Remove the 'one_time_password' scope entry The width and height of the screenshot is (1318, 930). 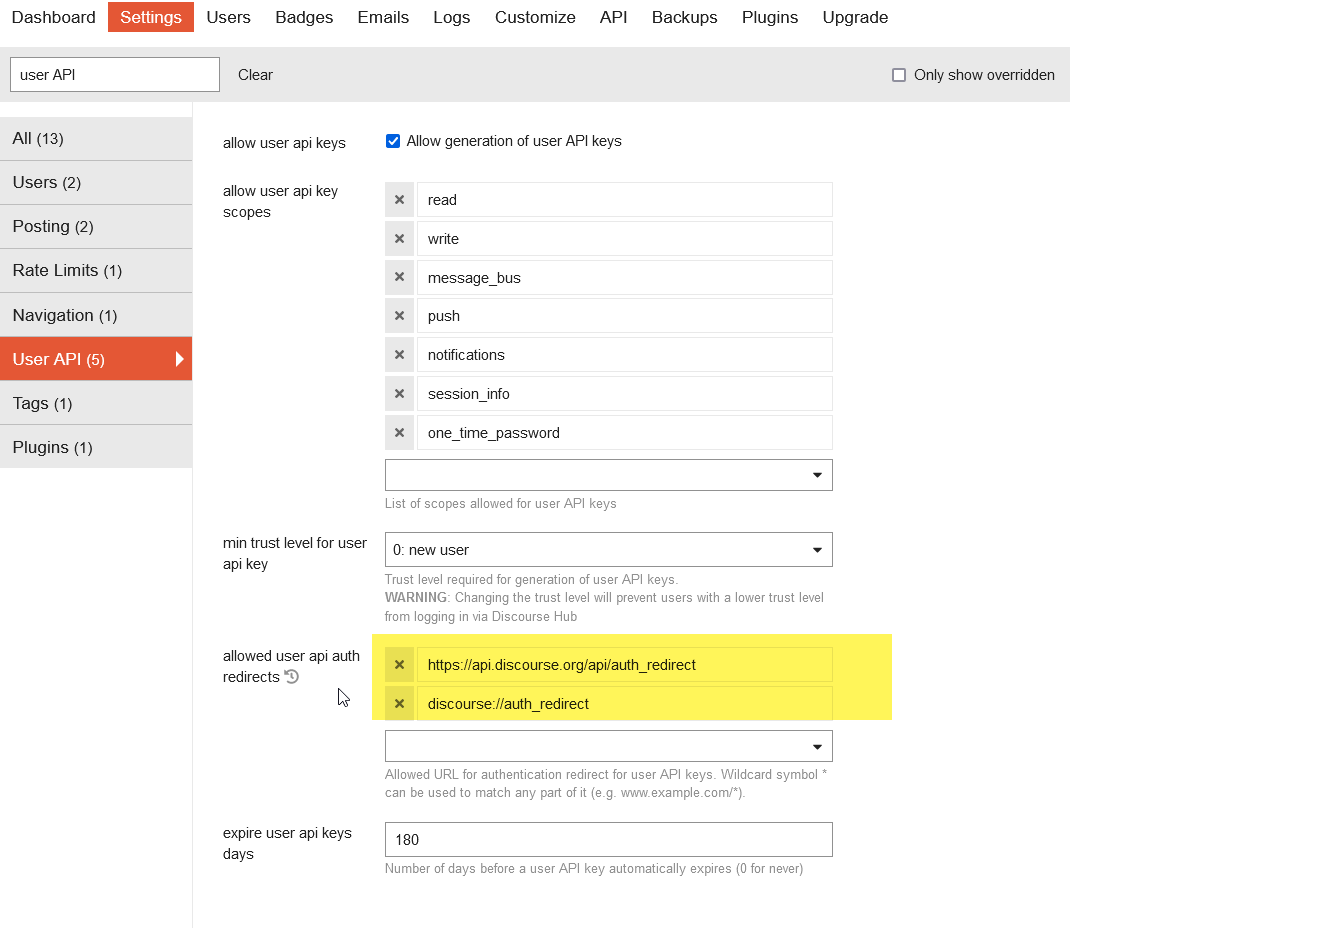(x=399, y=433)
